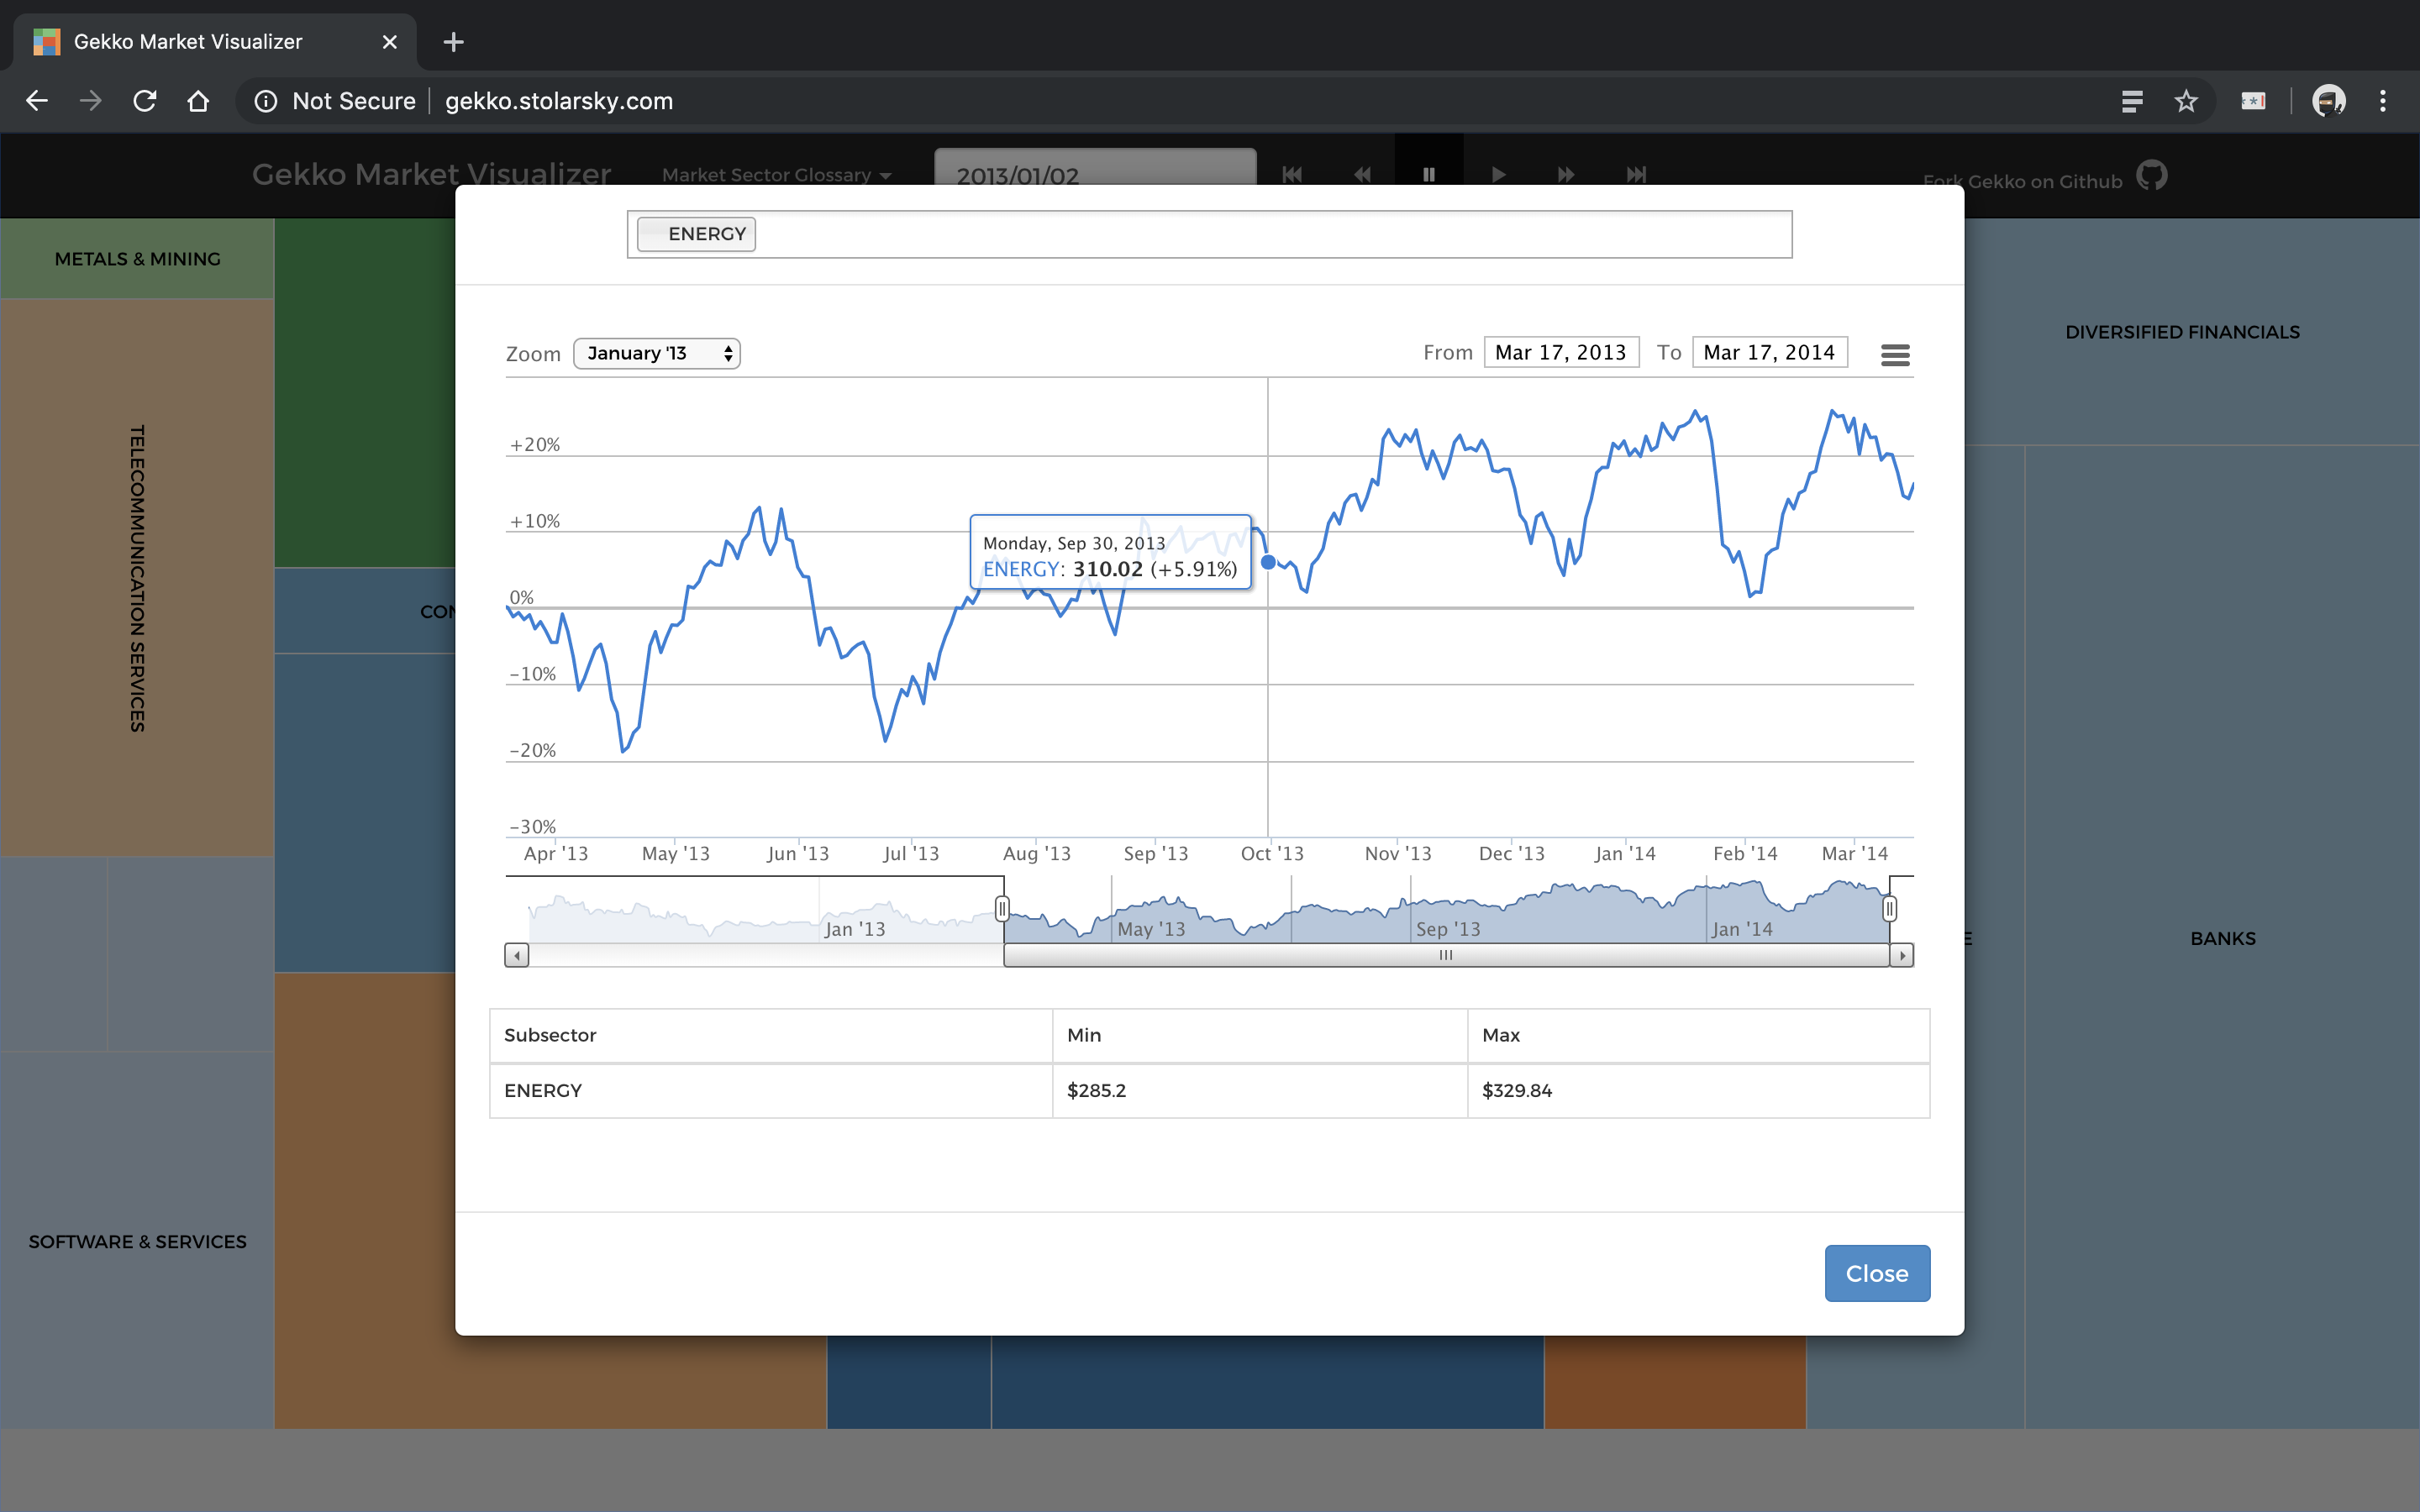Pause the market playback
This screenshot has height=1512, width=2420.
(x=1429, y=175)
